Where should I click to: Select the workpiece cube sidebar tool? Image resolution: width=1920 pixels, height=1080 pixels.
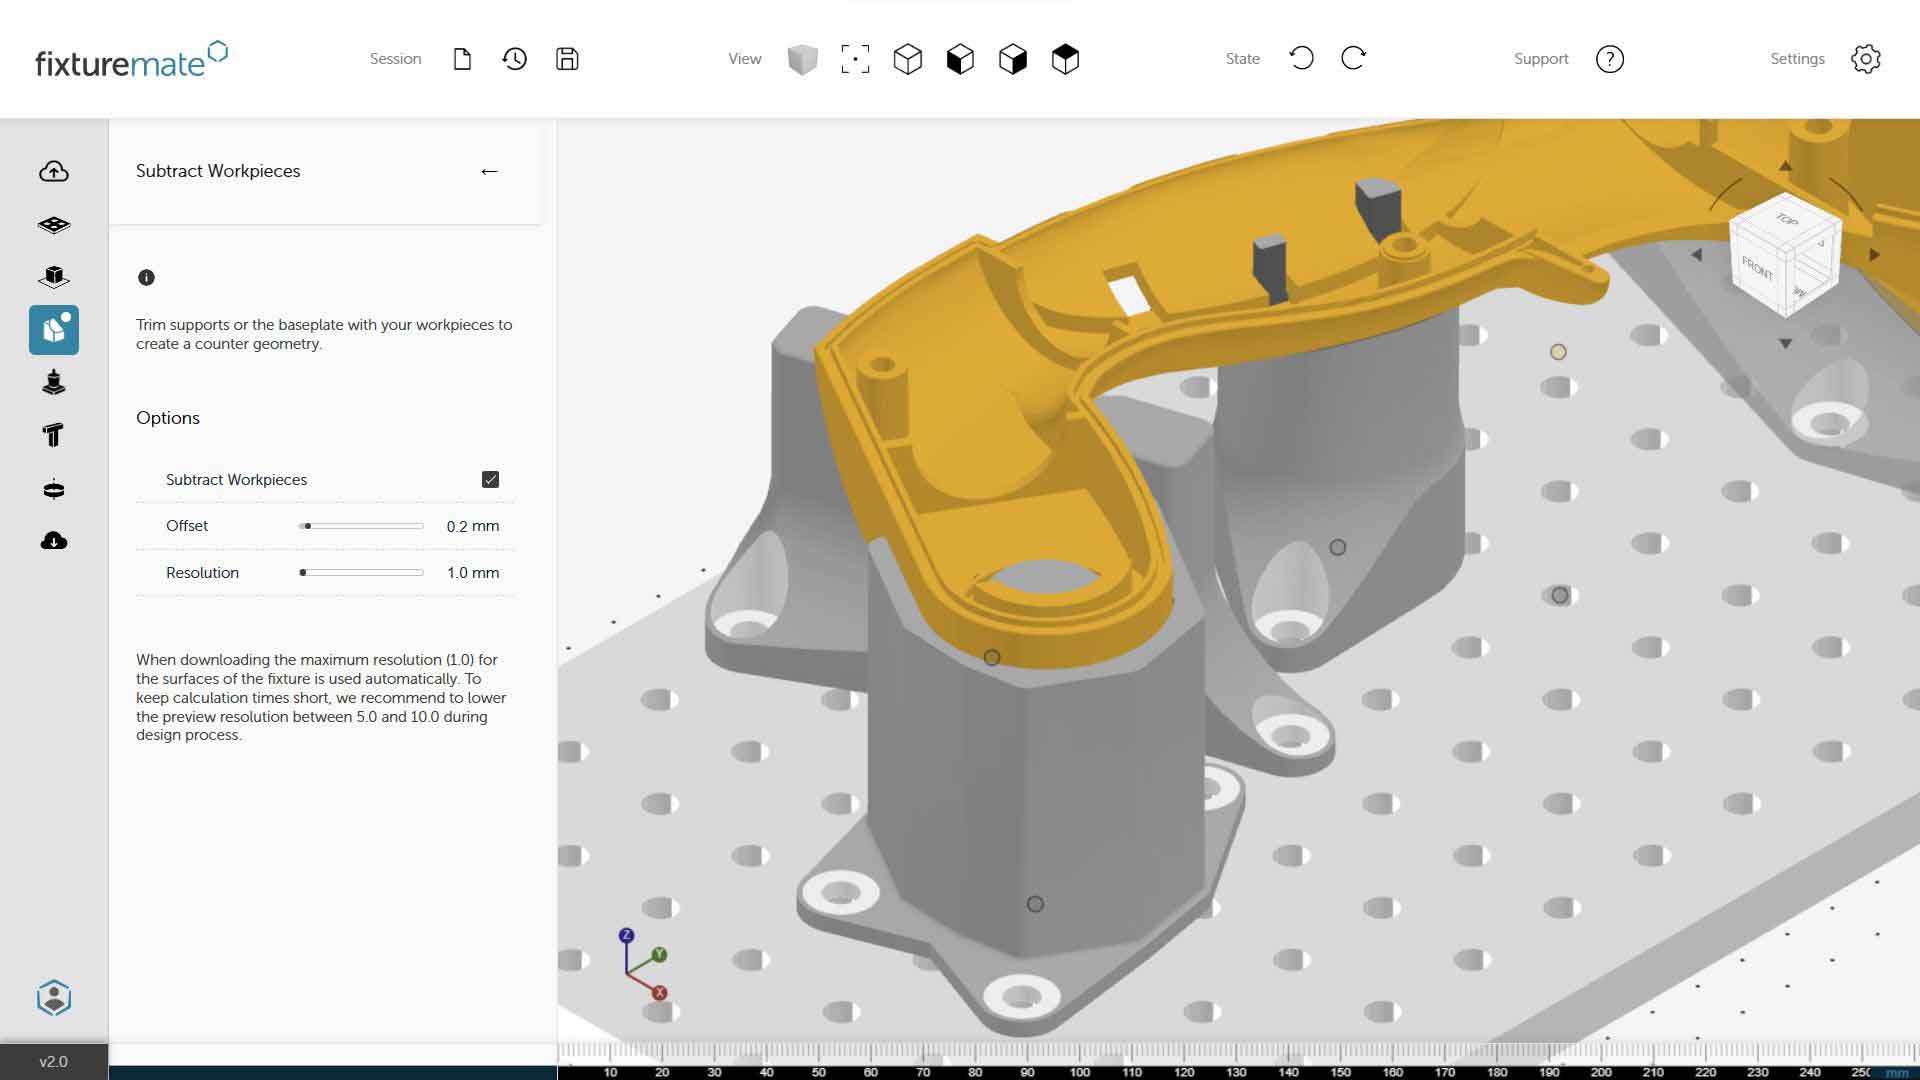pyautogui.click(x=54, y=277)
